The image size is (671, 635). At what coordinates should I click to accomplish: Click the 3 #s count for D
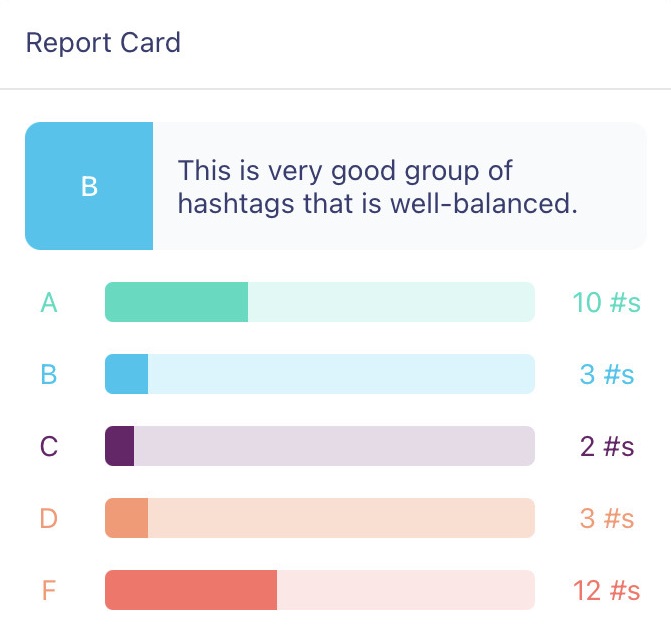point(607,518)
